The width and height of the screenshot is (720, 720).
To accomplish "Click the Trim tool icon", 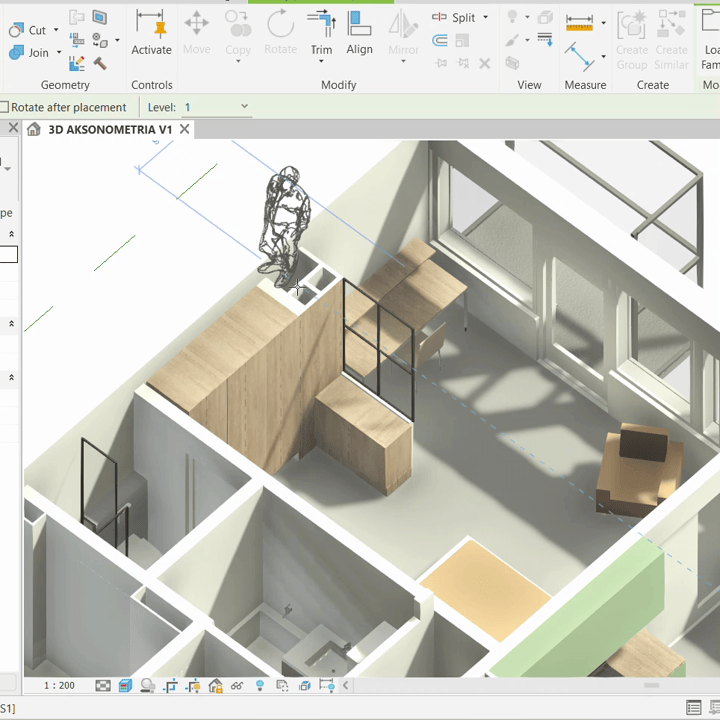I will click(x=321, y=25).
